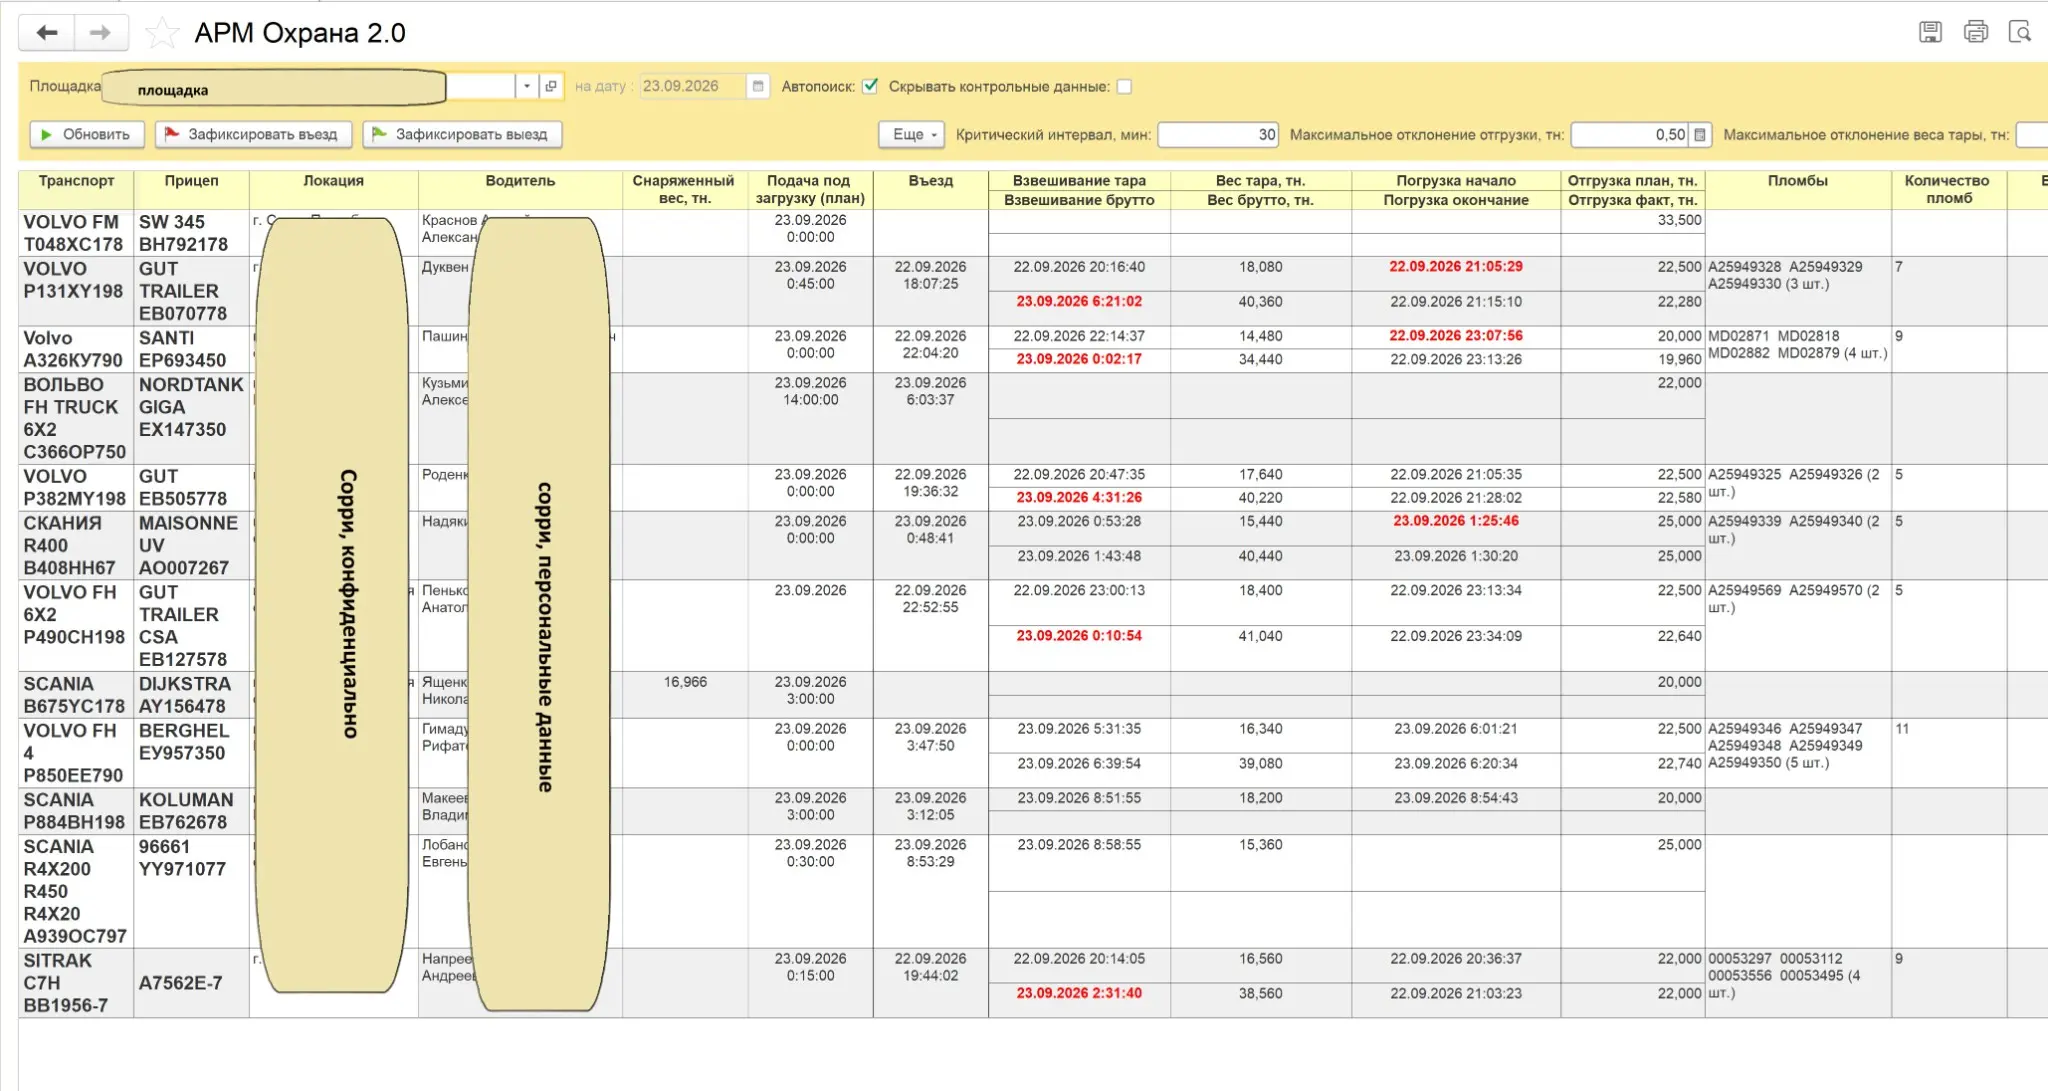Click the Количество пломб header
2048x1091 pixels.
coord(1948,190)
